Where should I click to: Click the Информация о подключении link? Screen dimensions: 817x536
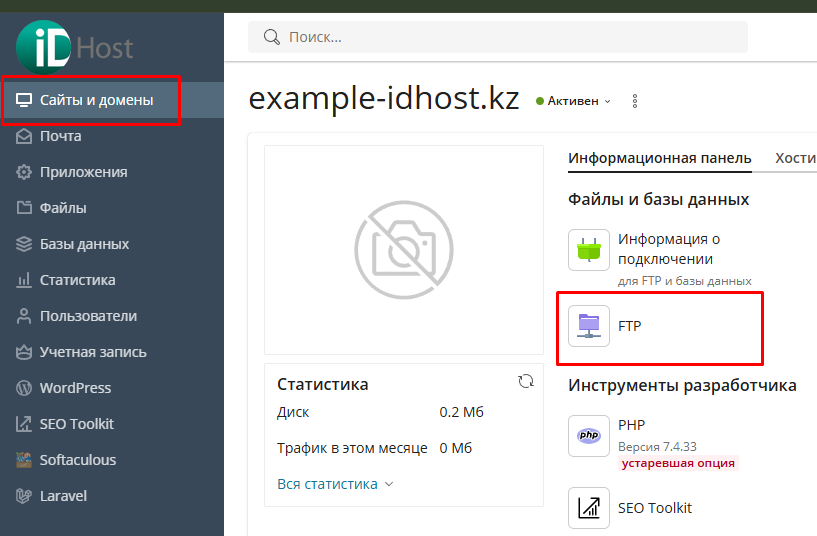668,248
